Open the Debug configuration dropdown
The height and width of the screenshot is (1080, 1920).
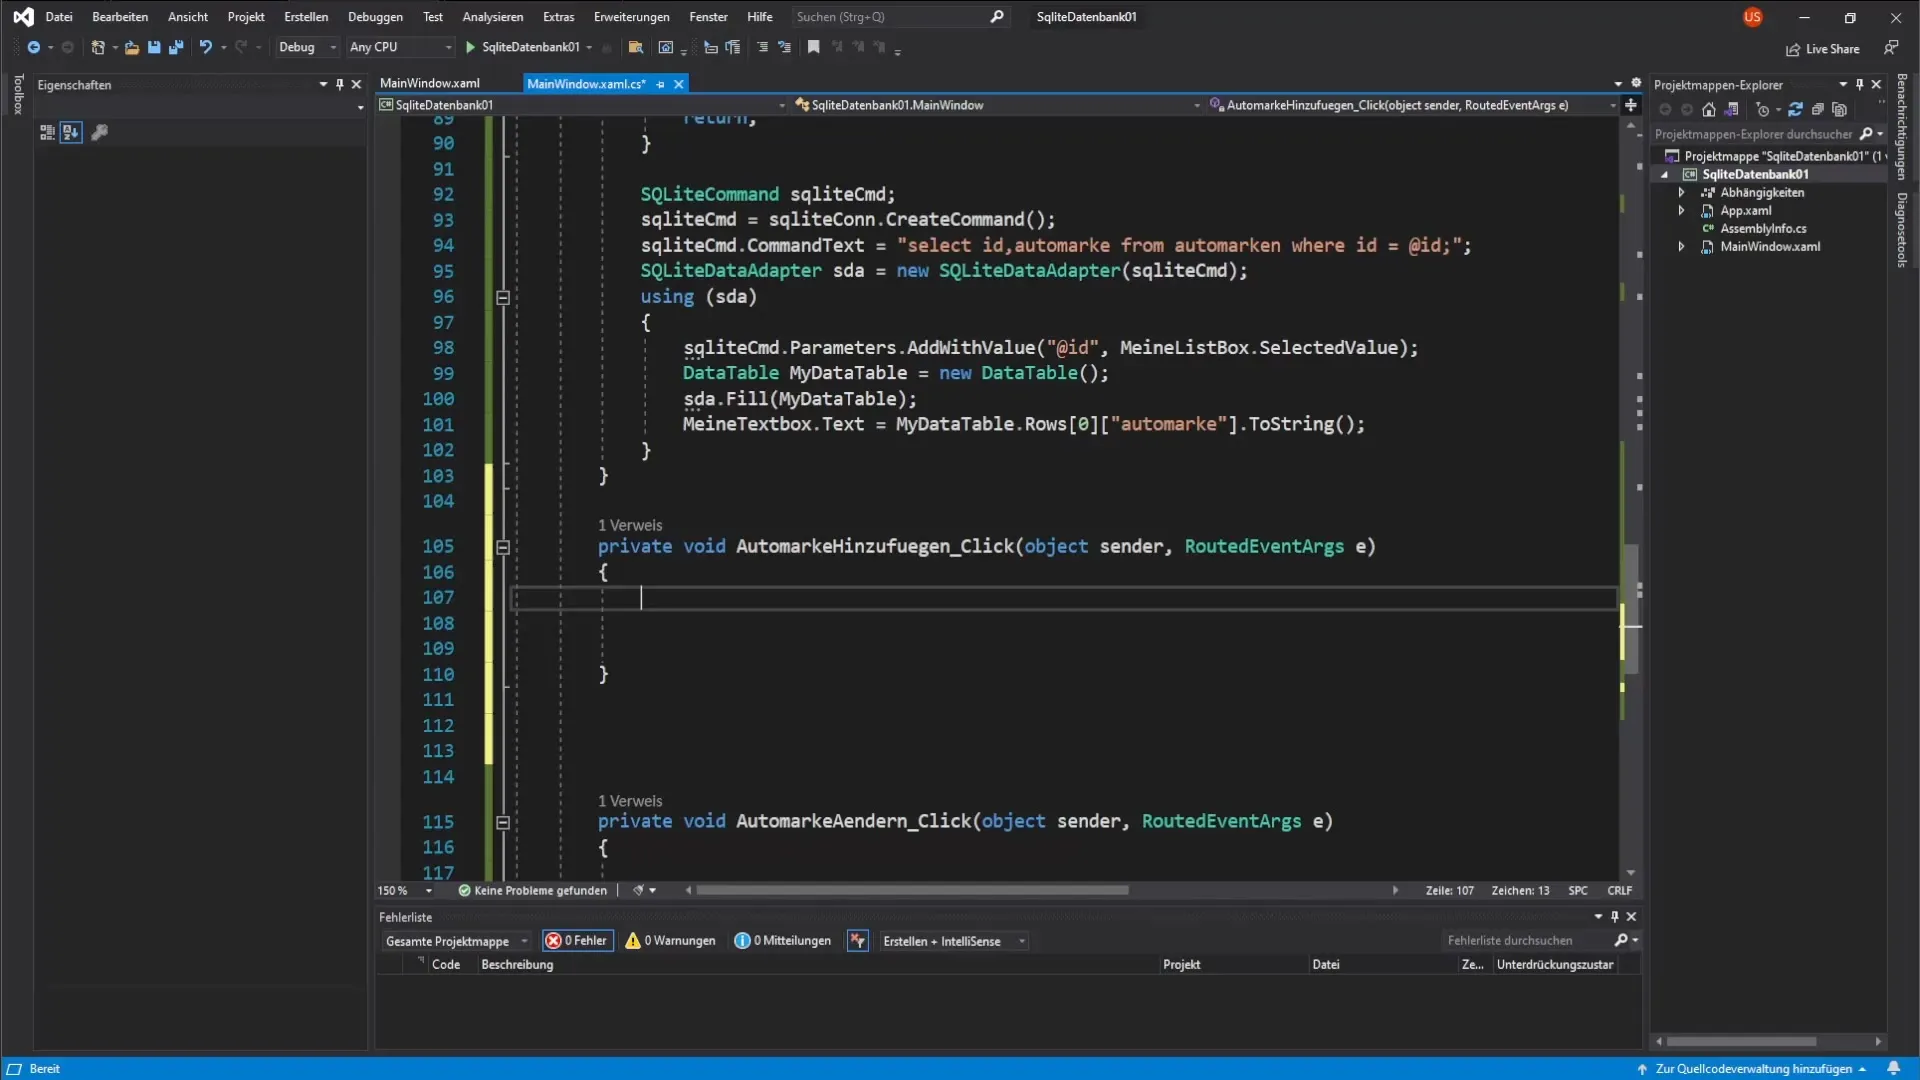(x=307, y=47)
